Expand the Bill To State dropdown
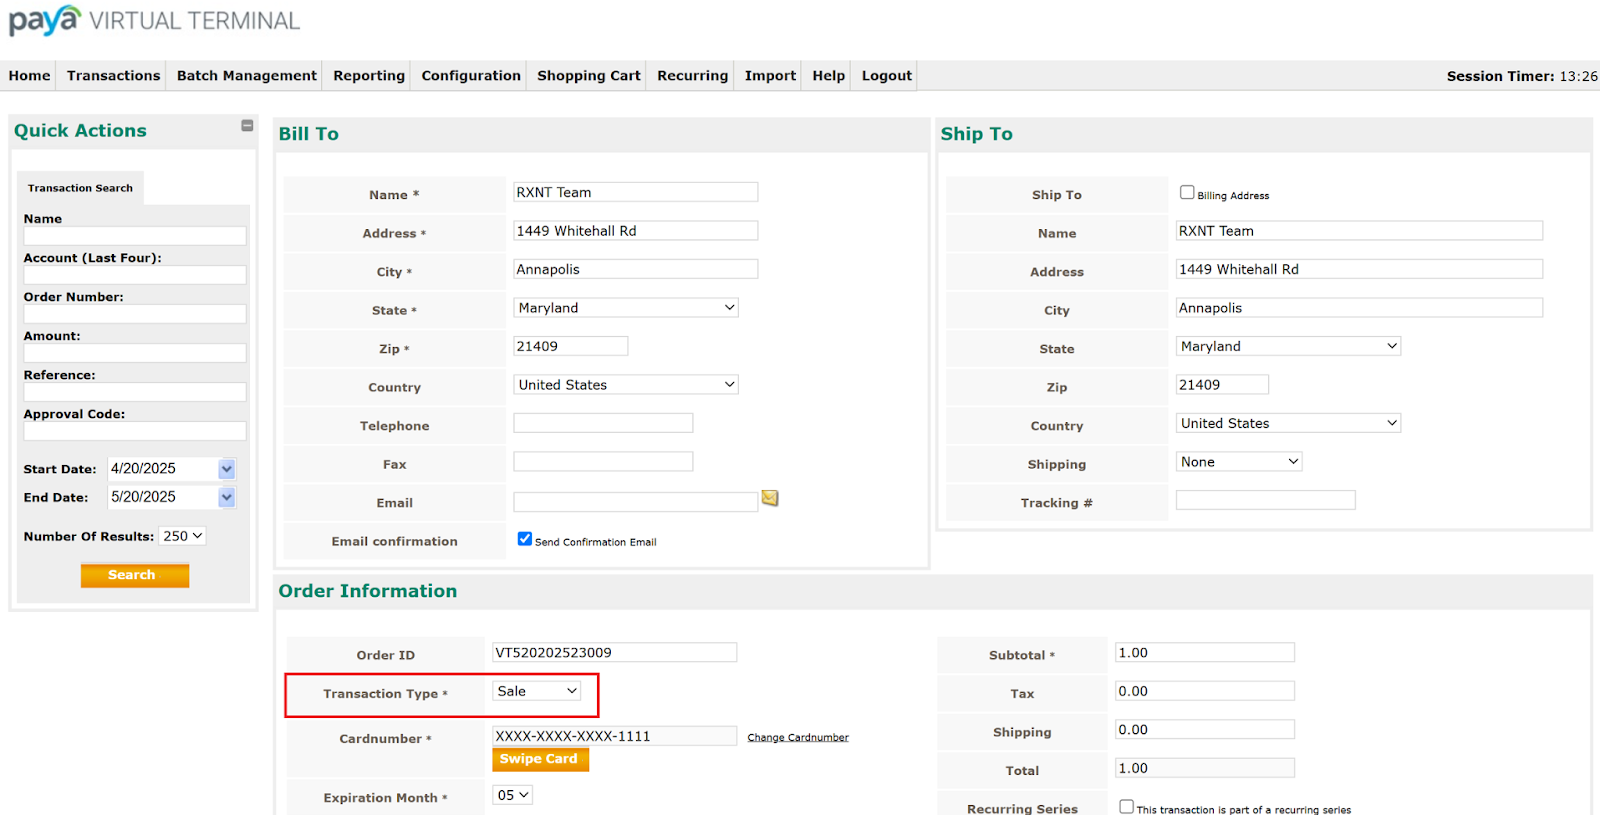This screenshot has height=815, width=1600. point(626,308)
